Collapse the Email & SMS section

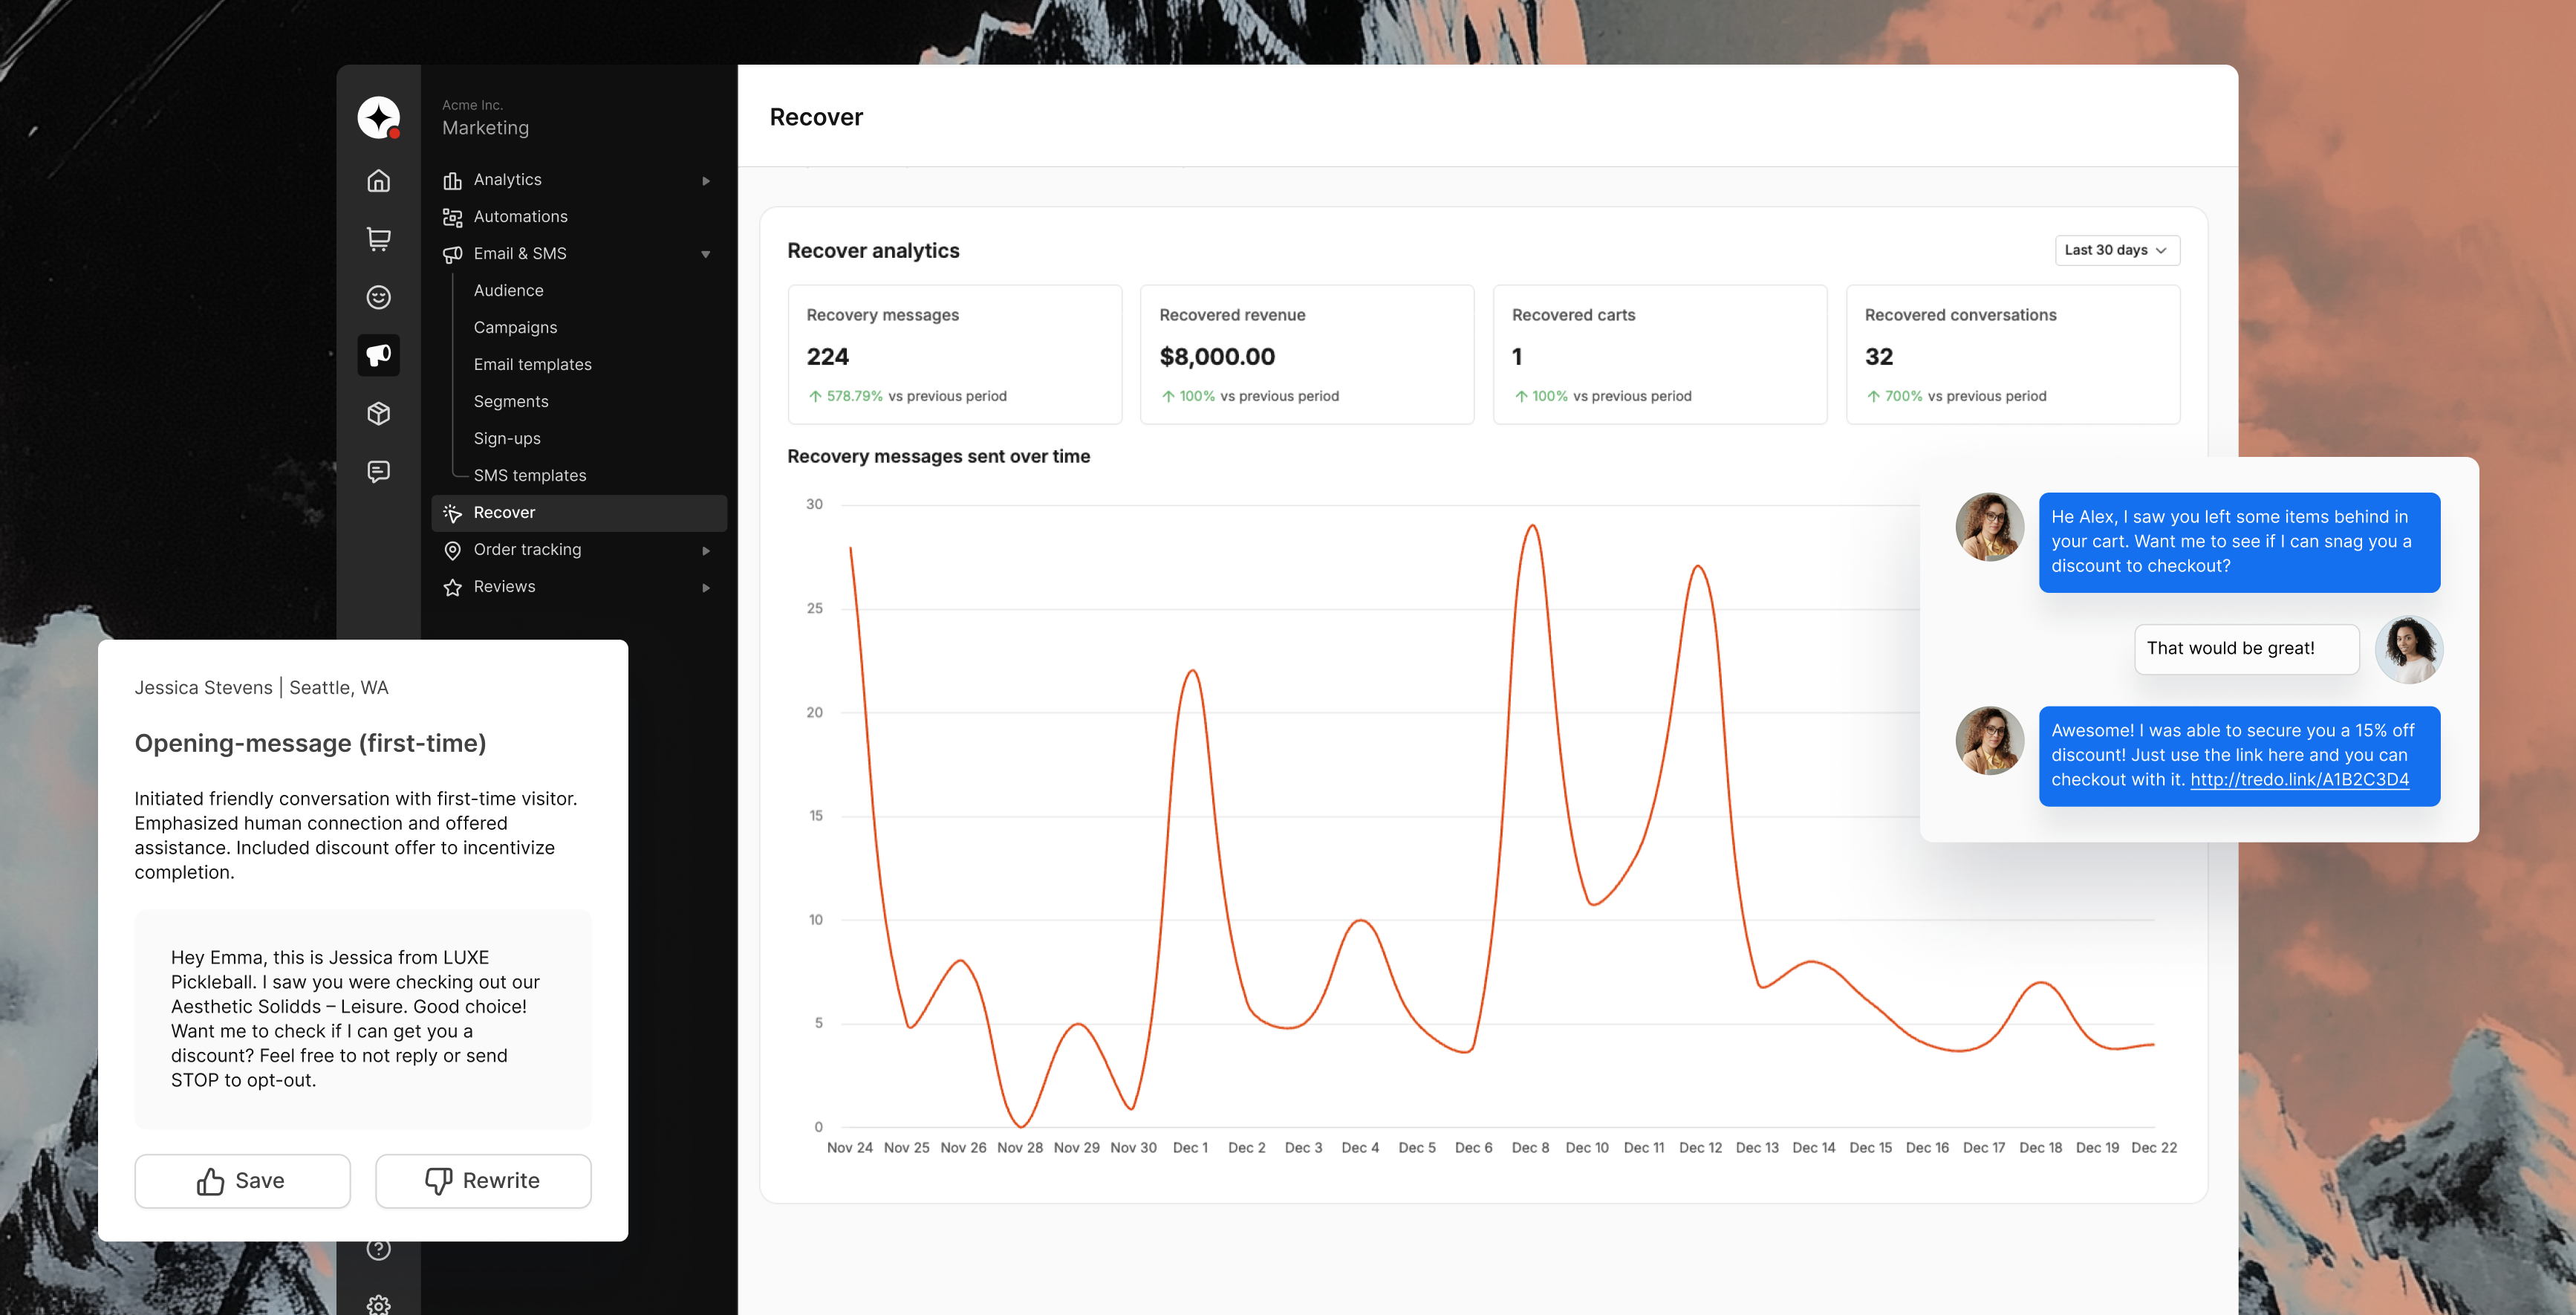click(x=706, y=254)
